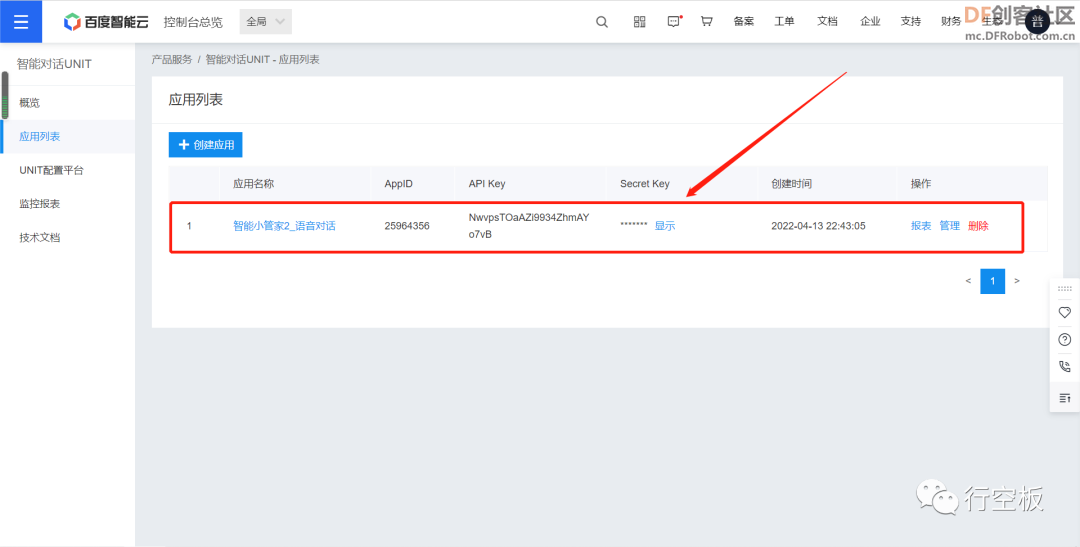This screenshot has height=547, width=1080.
Task: Open the QR code grid icon
Action: tap(639, 21)
